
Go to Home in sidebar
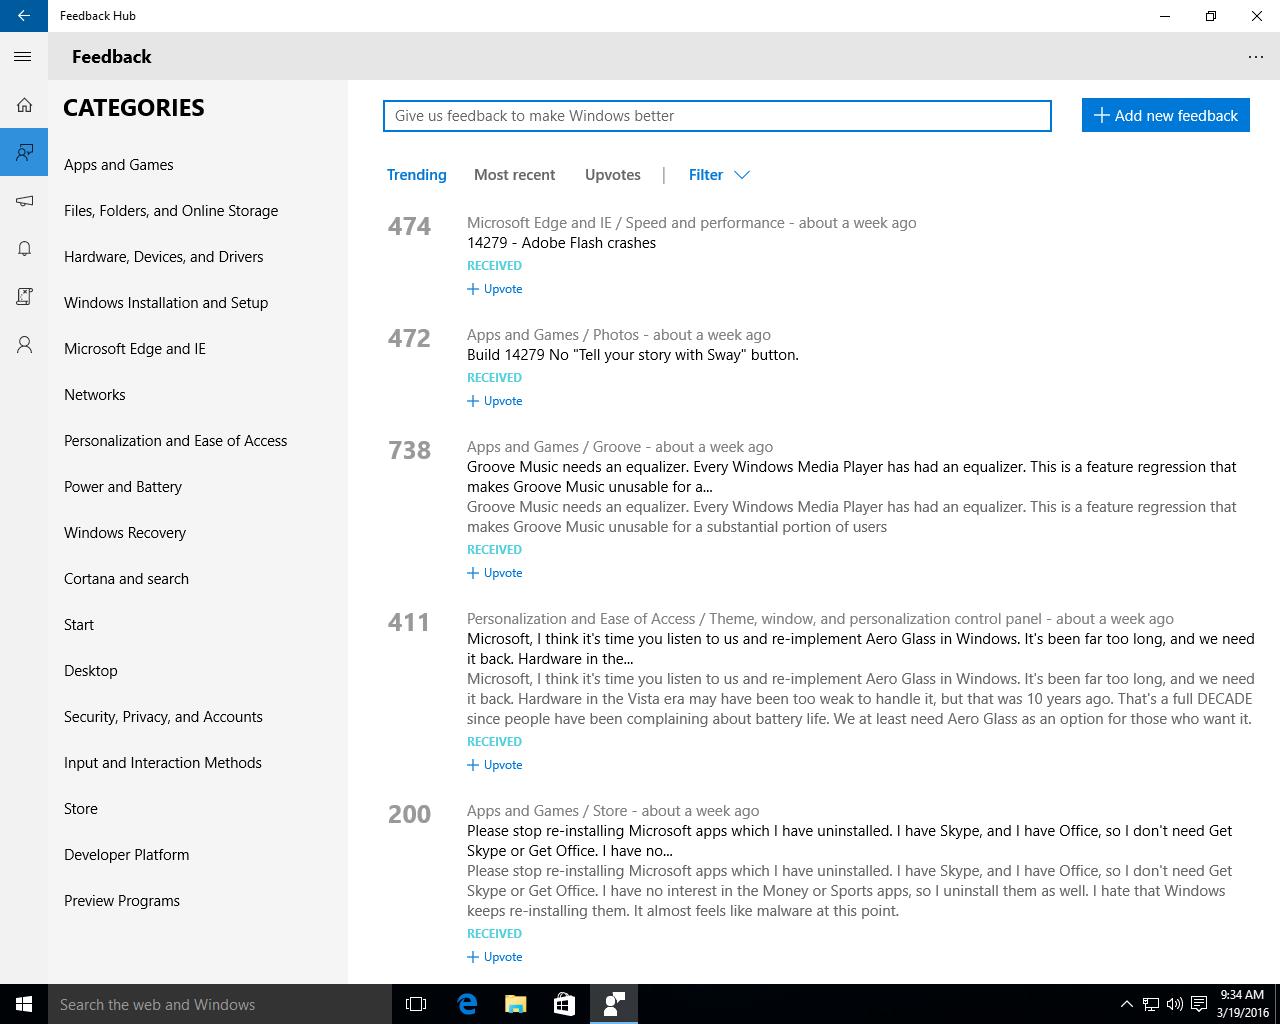(24, 105)
